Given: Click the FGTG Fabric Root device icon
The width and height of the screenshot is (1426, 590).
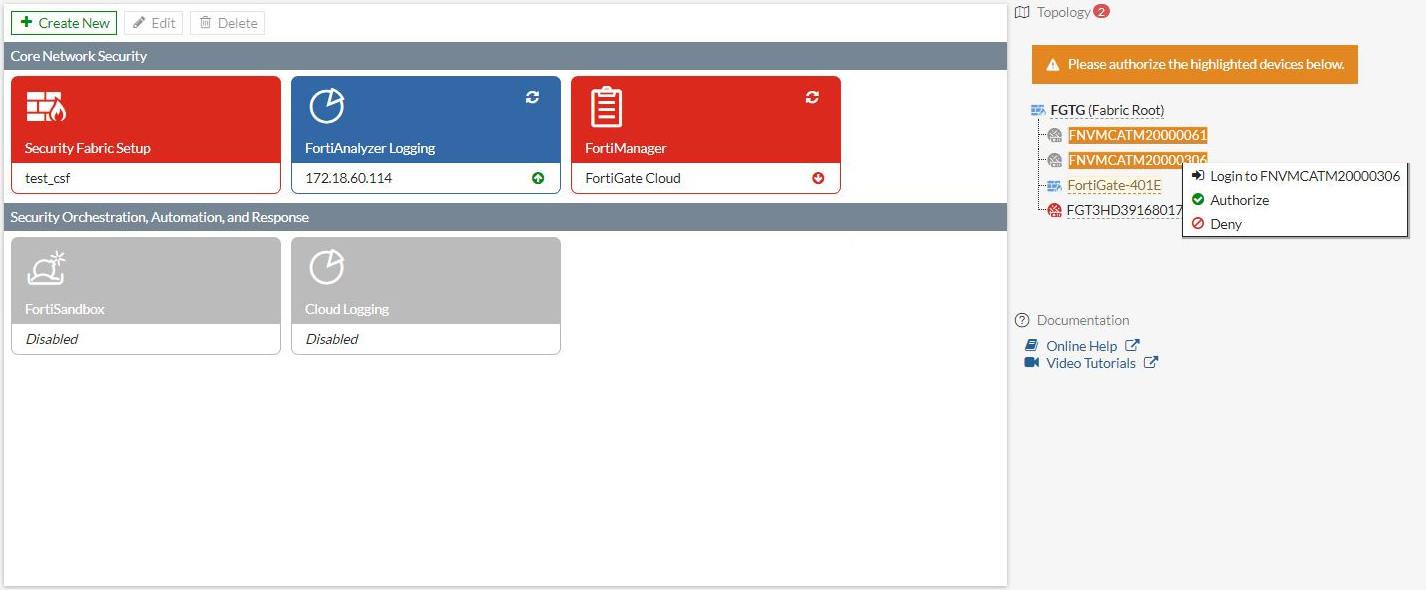Looking at the screenshot, I should (1038, 111).
